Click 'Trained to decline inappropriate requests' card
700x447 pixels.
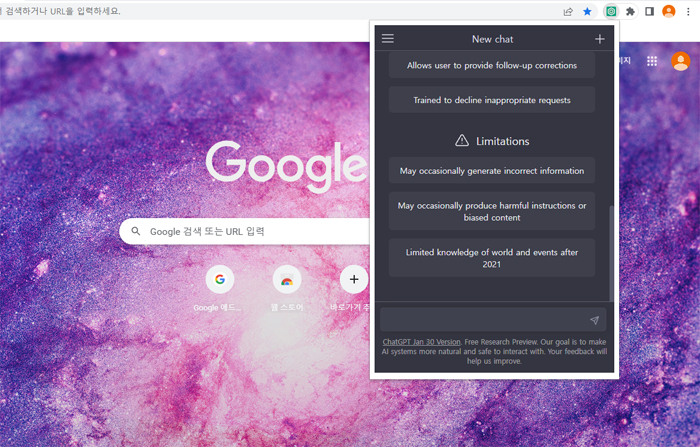492,100
